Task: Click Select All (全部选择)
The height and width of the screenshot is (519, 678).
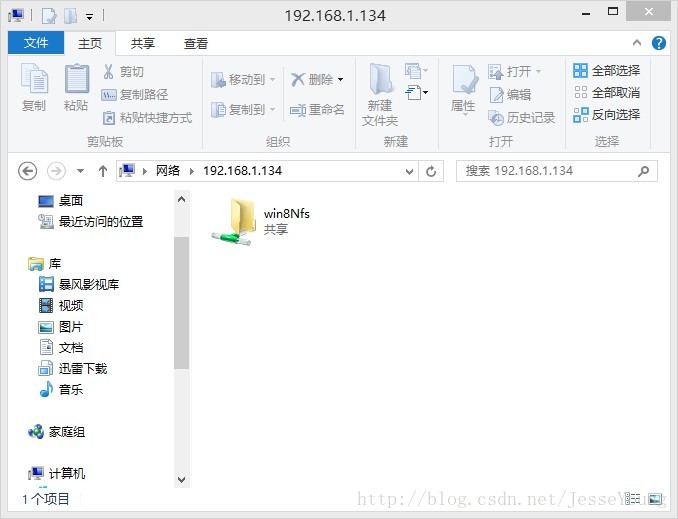Action: [x=606, y=70]
